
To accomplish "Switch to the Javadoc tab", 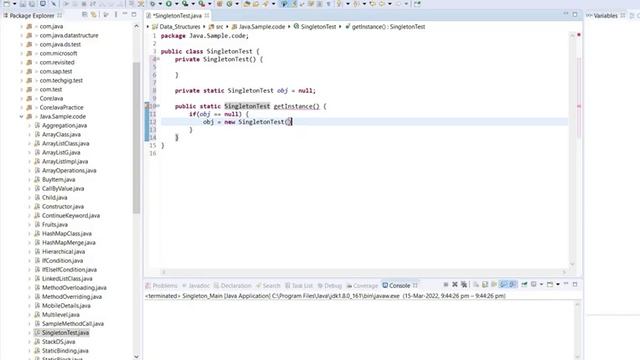I will 196,285.
